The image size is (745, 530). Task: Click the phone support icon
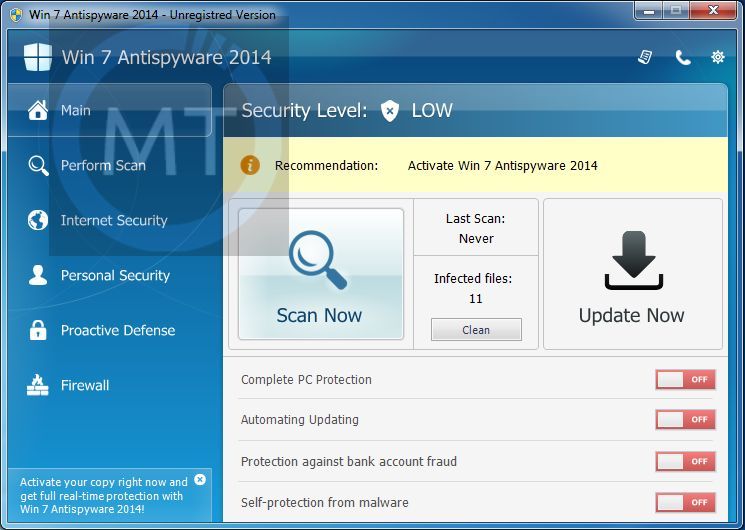[683, 58]
